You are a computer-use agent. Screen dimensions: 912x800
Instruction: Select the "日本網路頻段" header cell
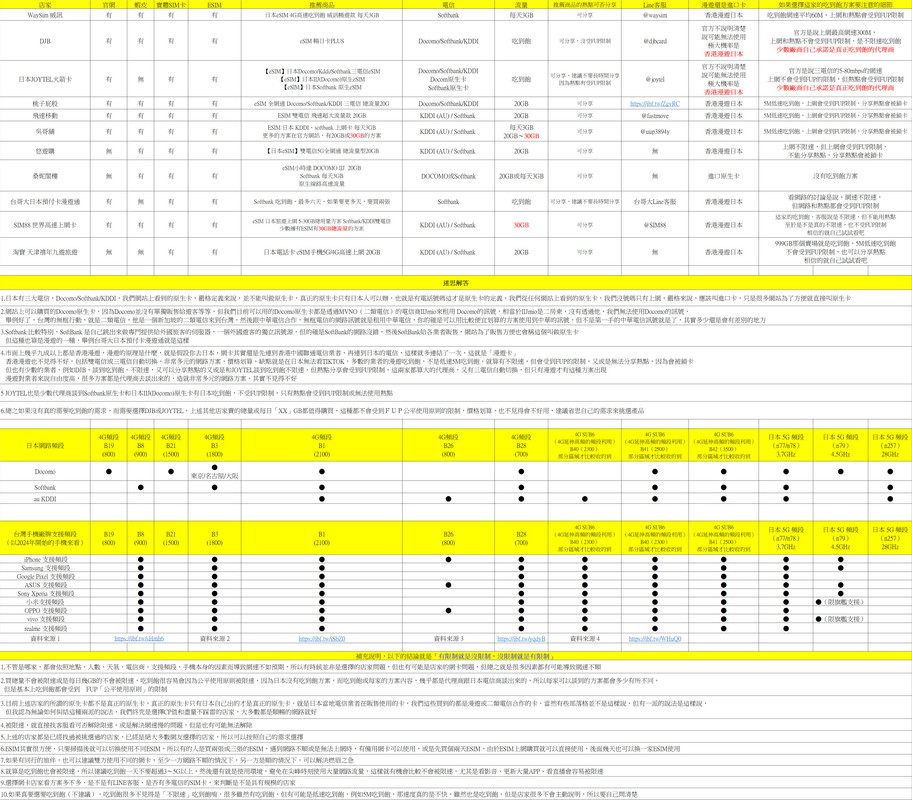click(45, 446)
